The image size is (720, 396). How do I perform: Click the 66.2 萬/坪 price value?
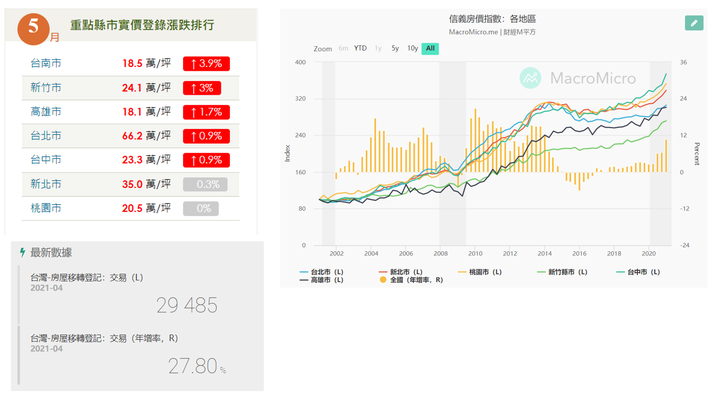click(146, 136)
